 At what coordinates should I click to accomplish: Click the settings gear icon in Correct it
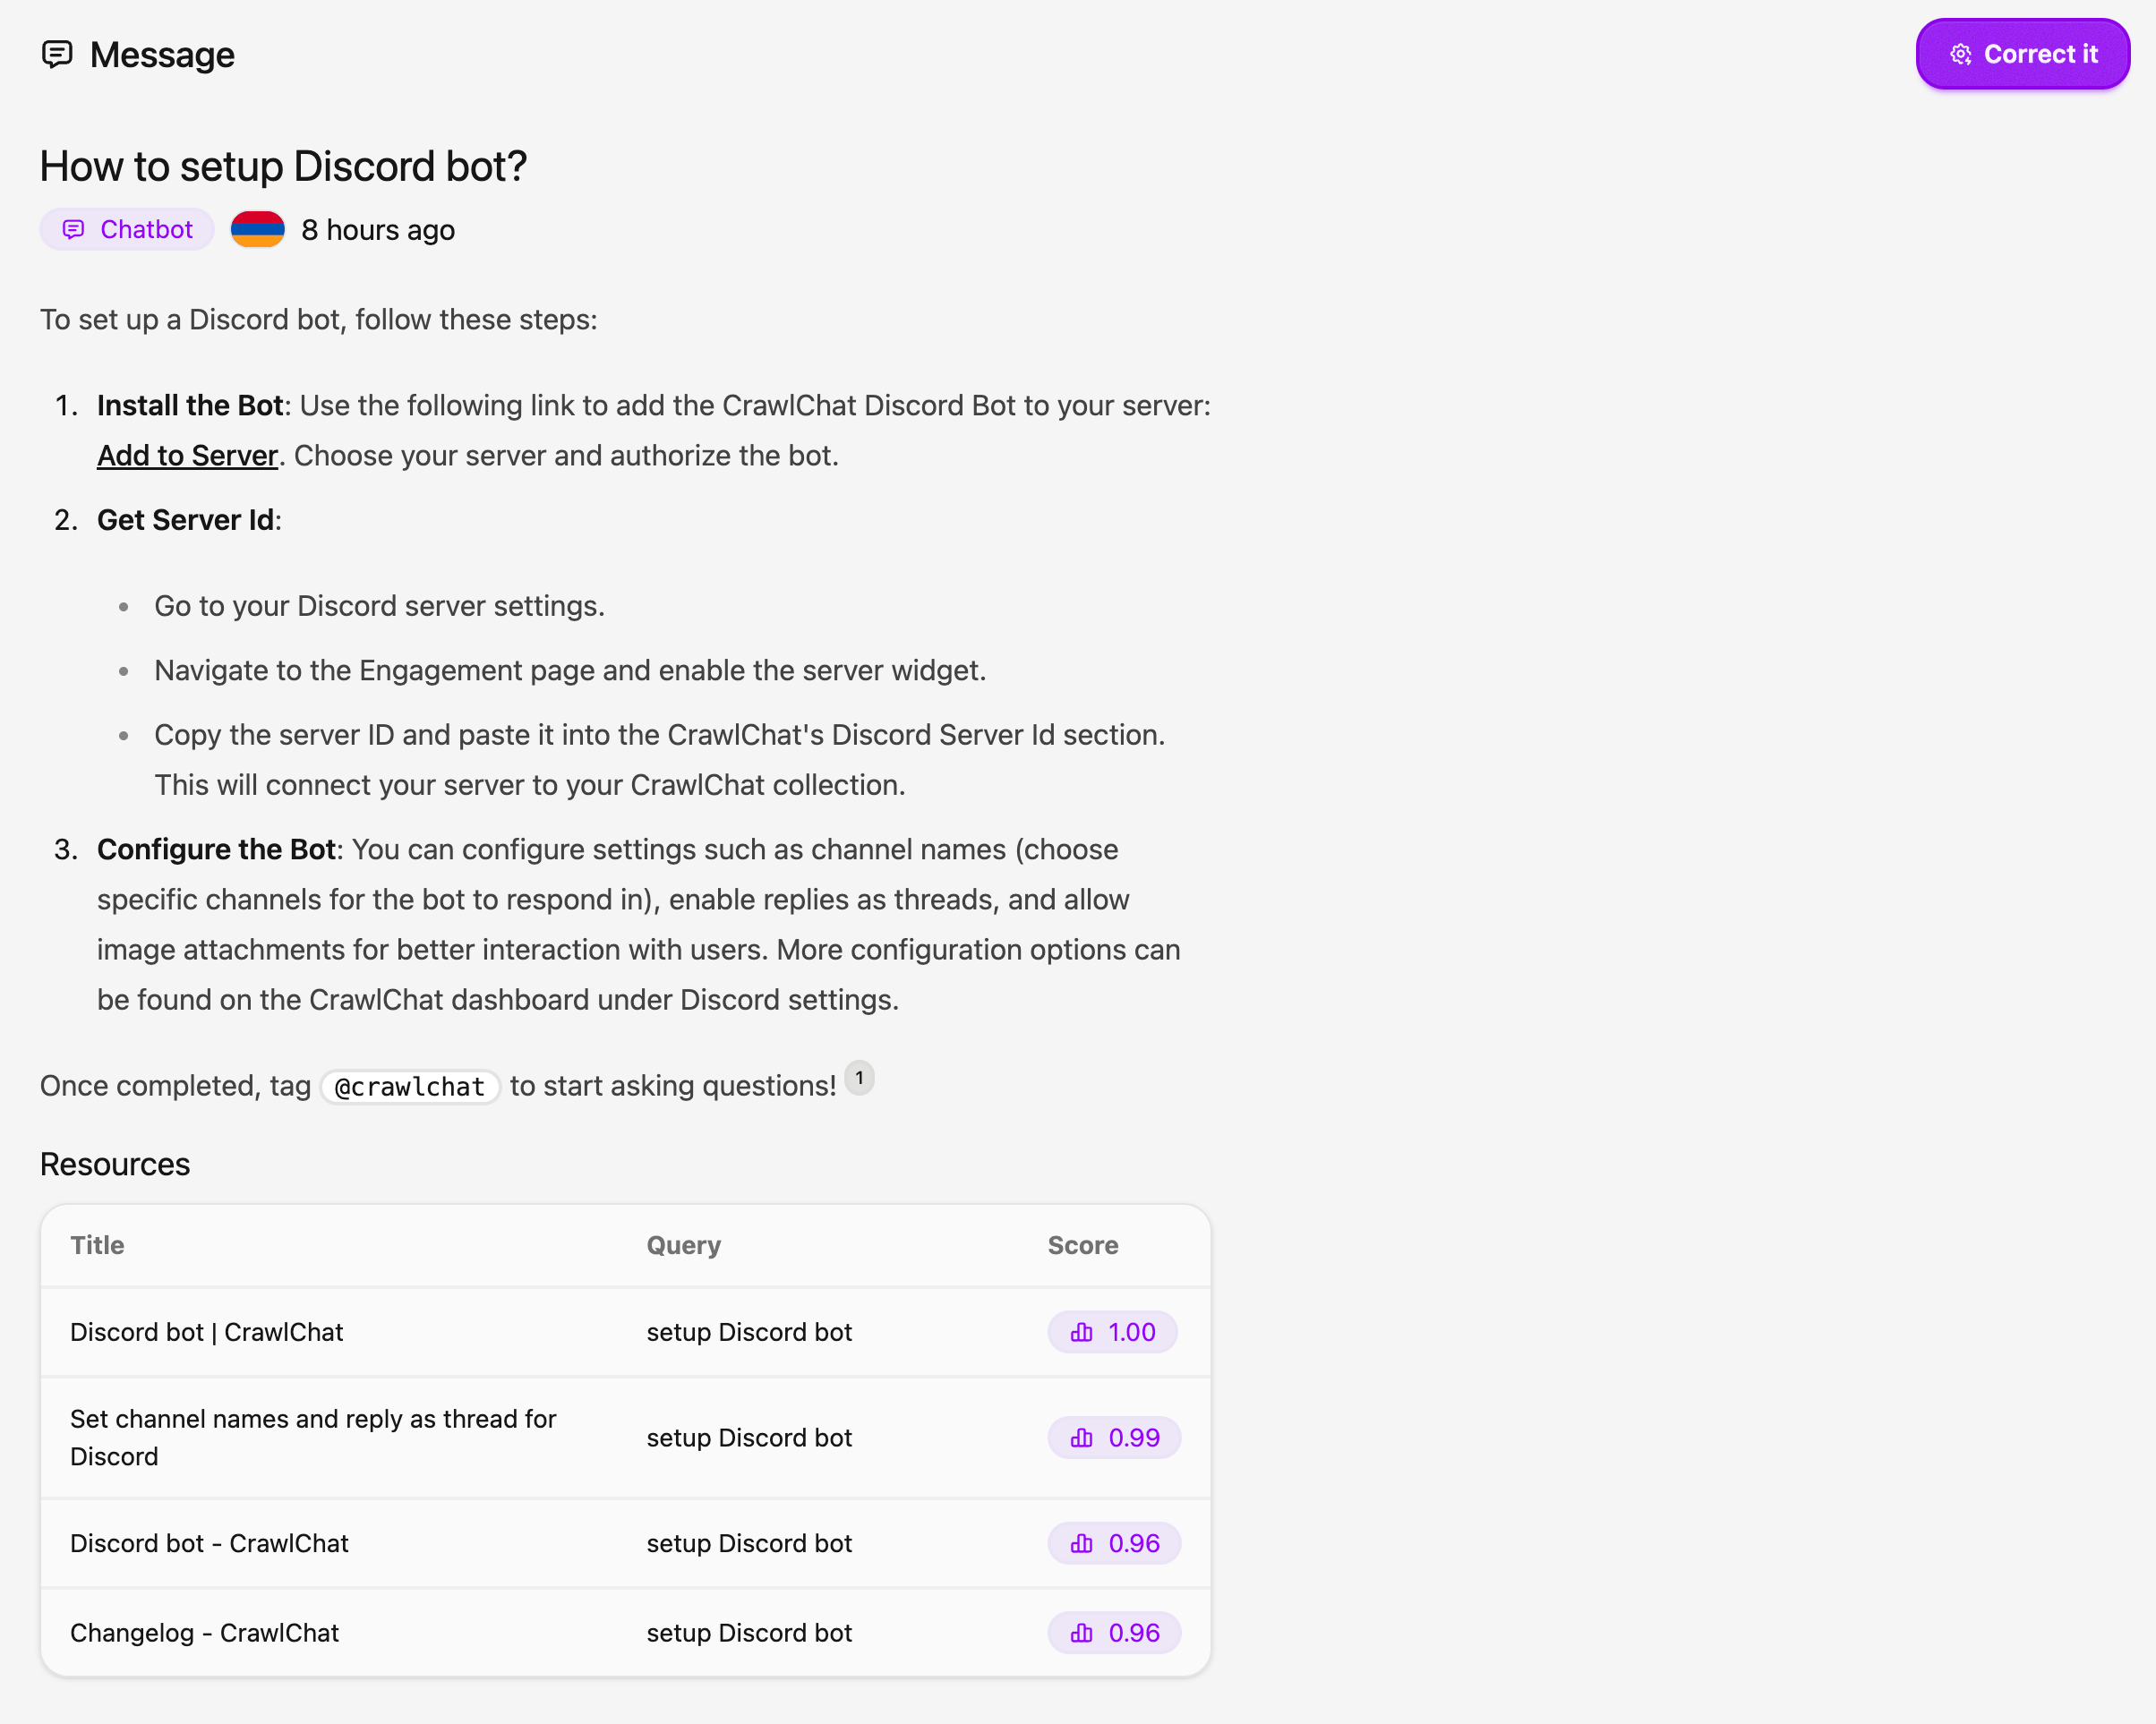coord(1960,54)
